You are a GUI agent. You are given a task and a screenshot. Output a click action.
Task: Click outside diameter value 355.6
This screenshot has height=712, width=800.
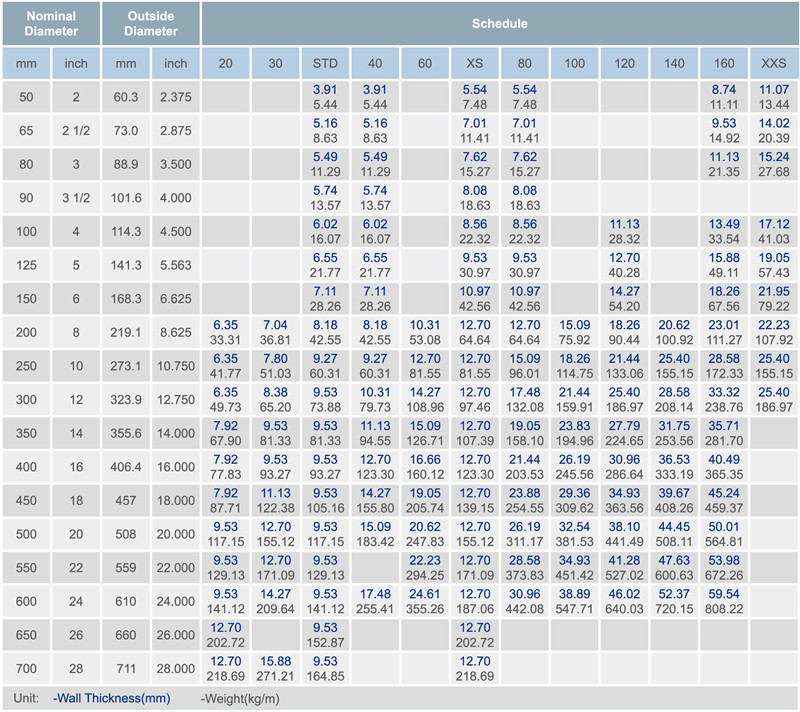click(x=126, y=434)
